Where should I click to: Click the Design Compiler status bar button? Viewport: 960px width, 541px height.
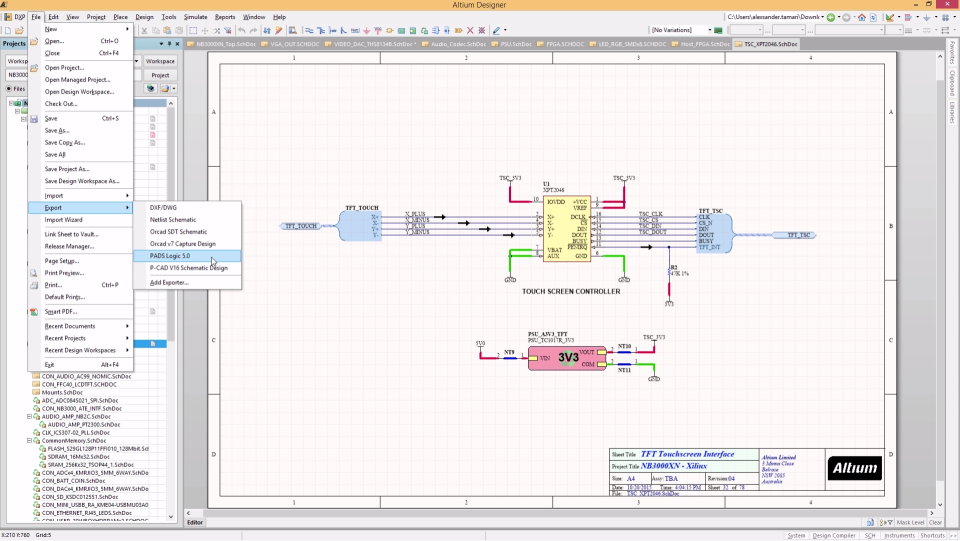(834, 535)
